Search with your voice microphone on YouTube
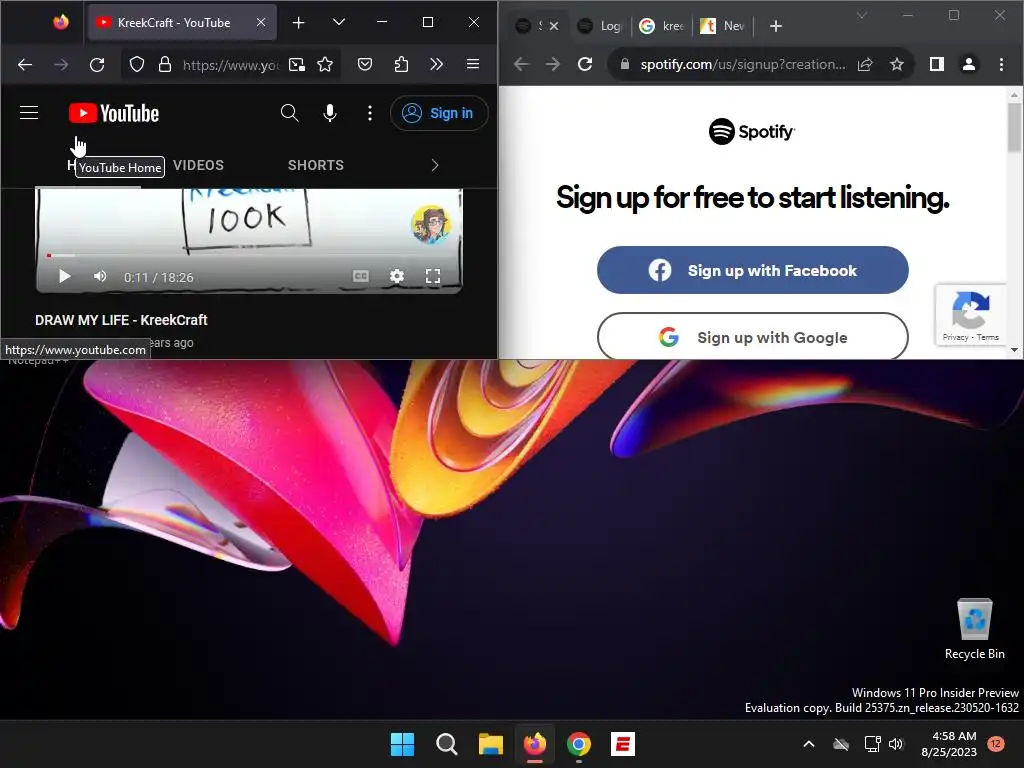 tap(330, 113)
